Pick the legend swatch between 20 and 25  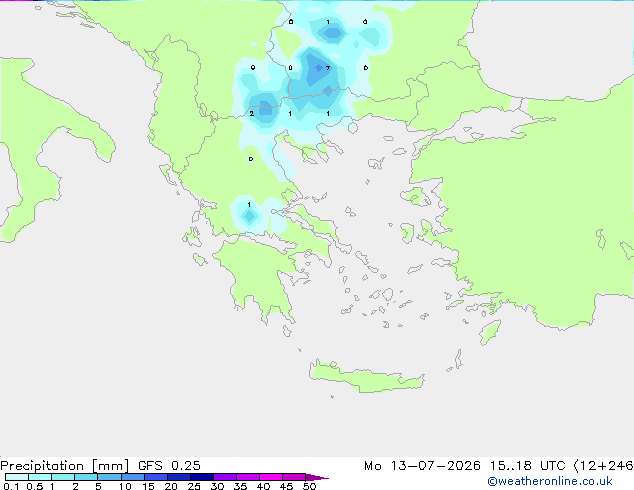[x=178, y=477]
